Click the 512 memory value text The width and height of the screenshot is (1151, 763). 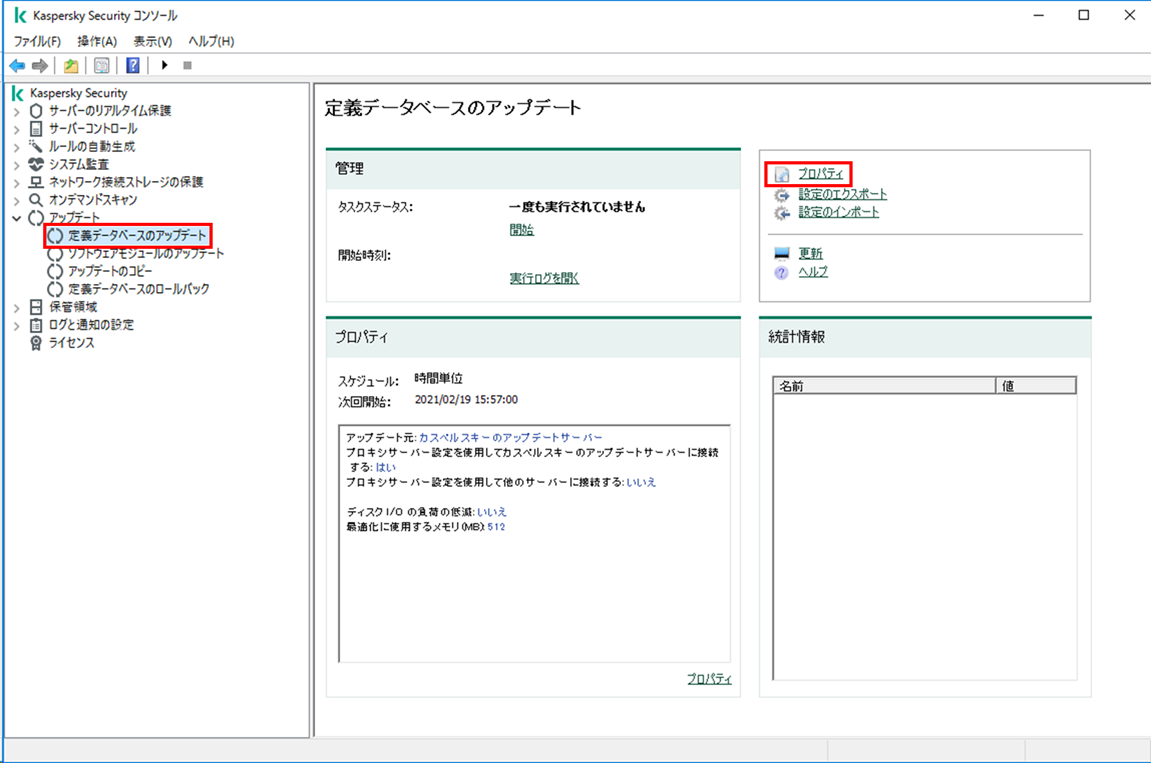[496, 527]
